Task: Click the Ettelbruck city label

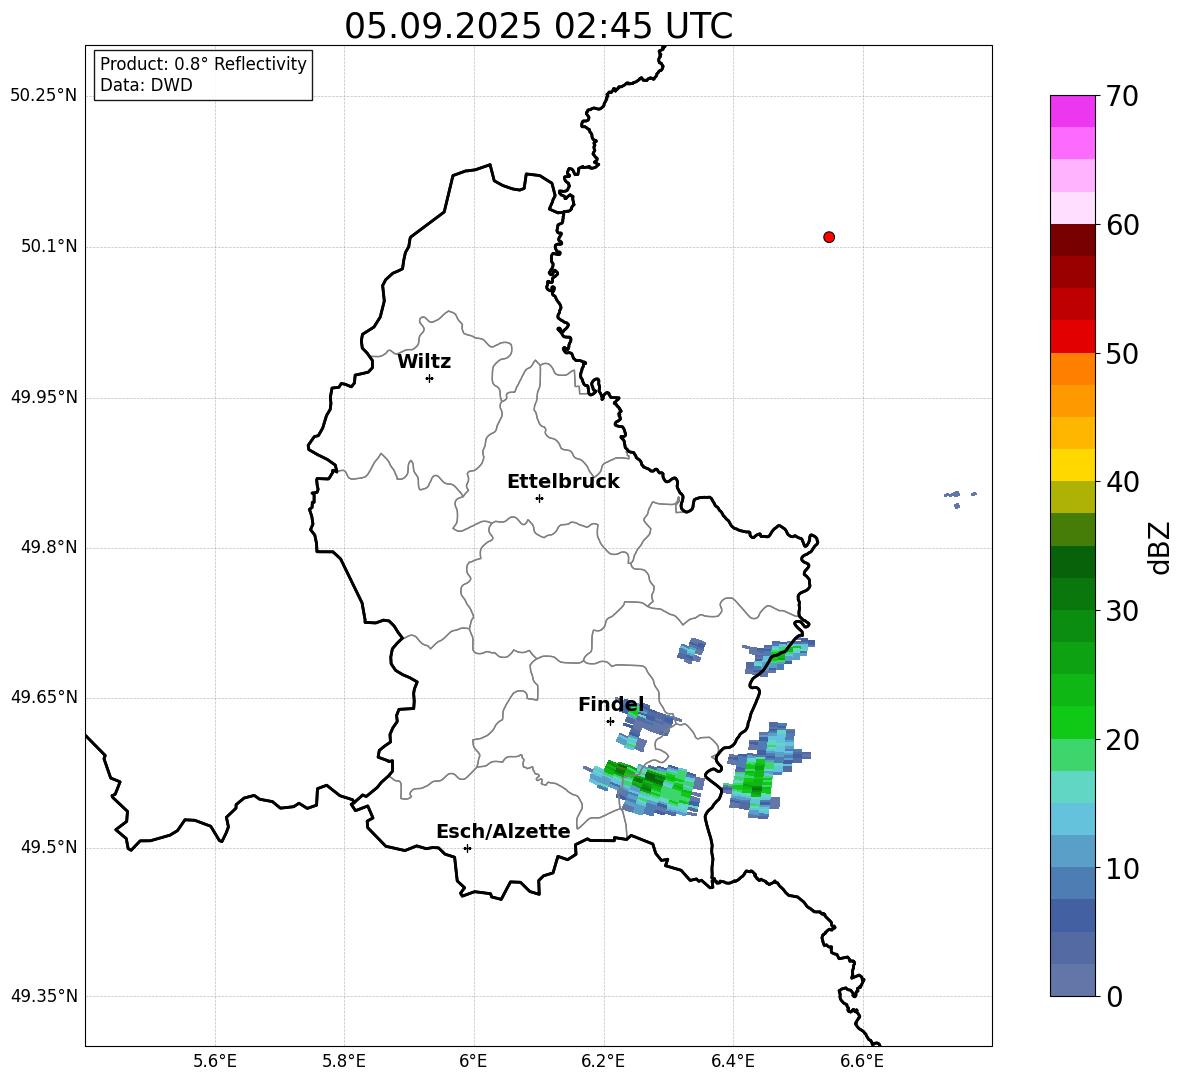Action: (x=563, y=482)
